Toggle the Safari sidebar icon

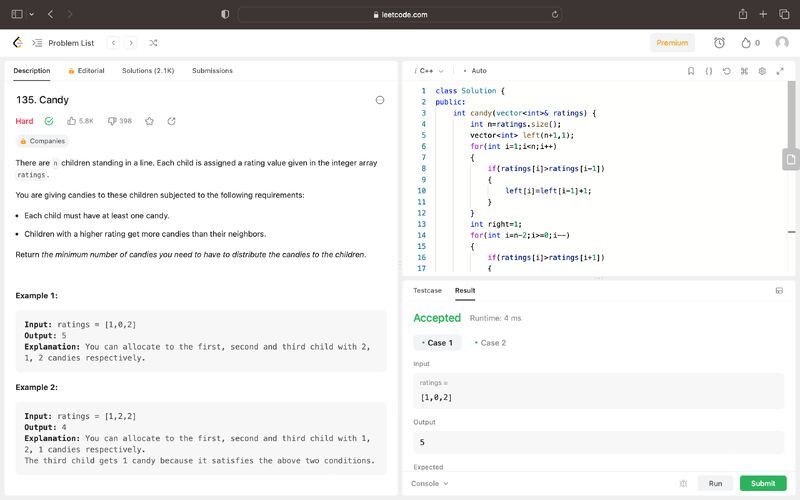click(x=17, y=14)
